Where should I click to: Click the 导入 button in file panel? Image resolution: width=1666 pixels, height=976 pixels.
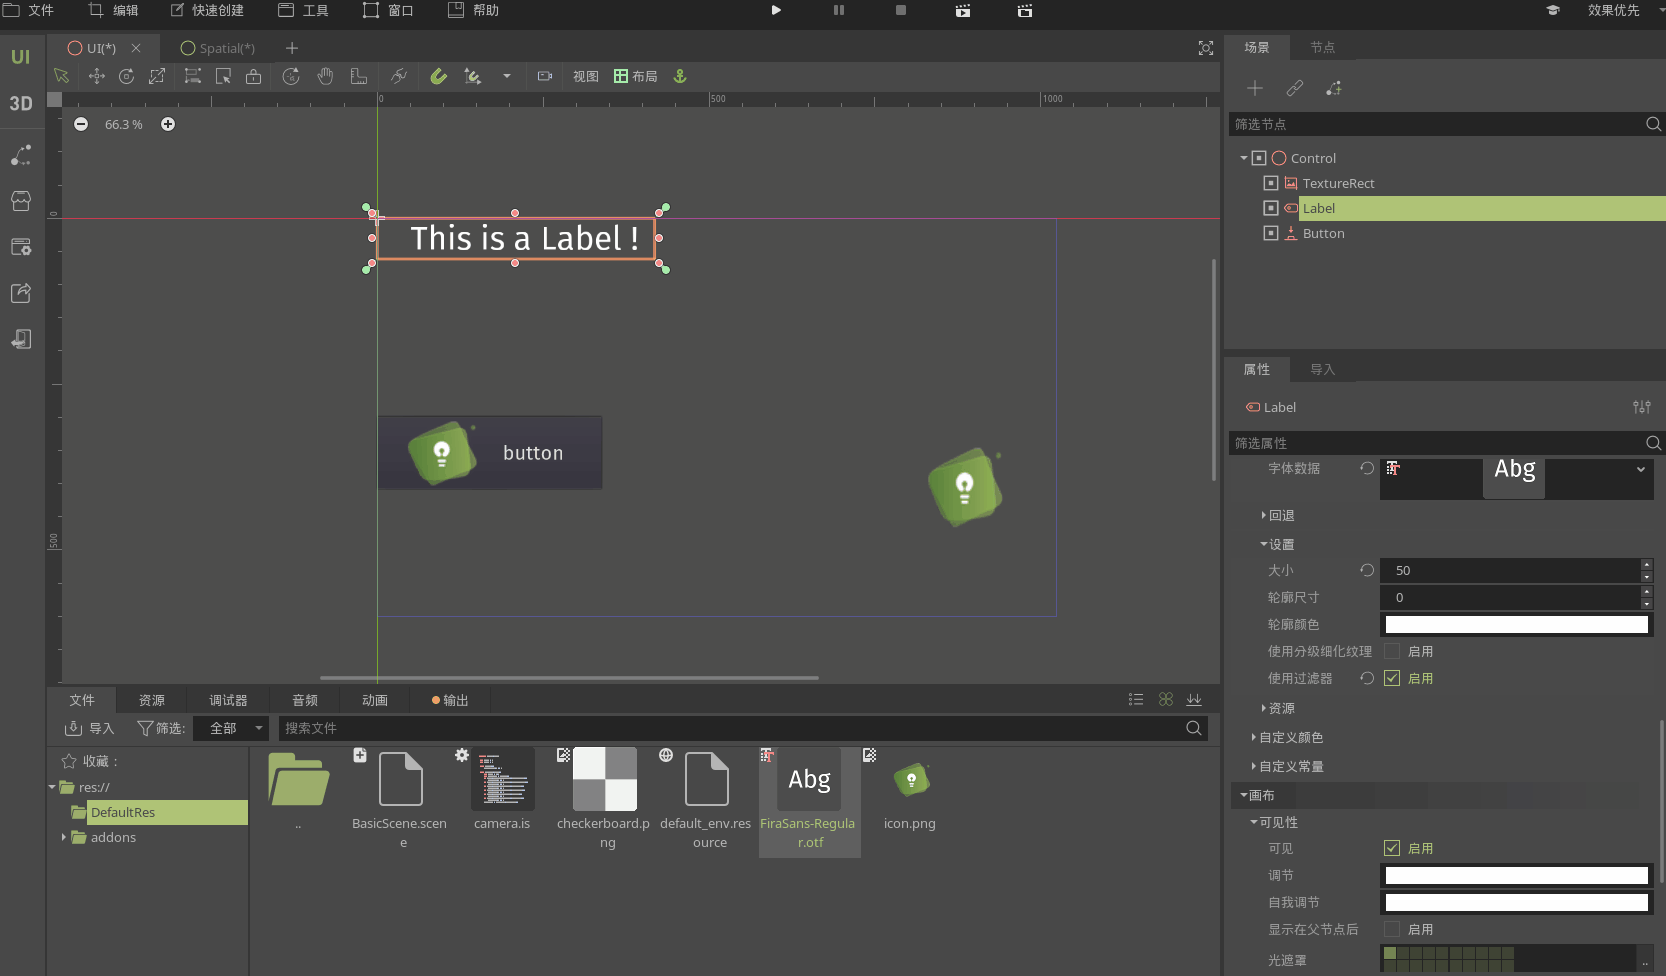[x=90, y=728]
